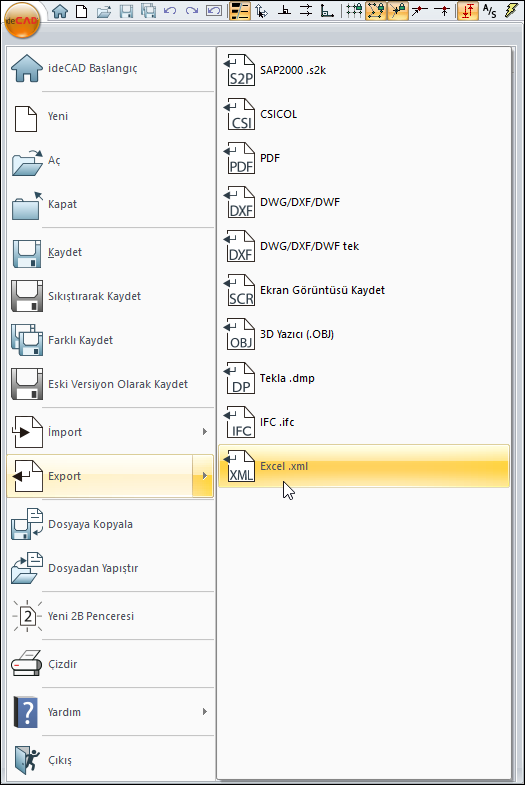Click the home icon in the top toolbar
525x785 pixels.
[x=60, y=11]
